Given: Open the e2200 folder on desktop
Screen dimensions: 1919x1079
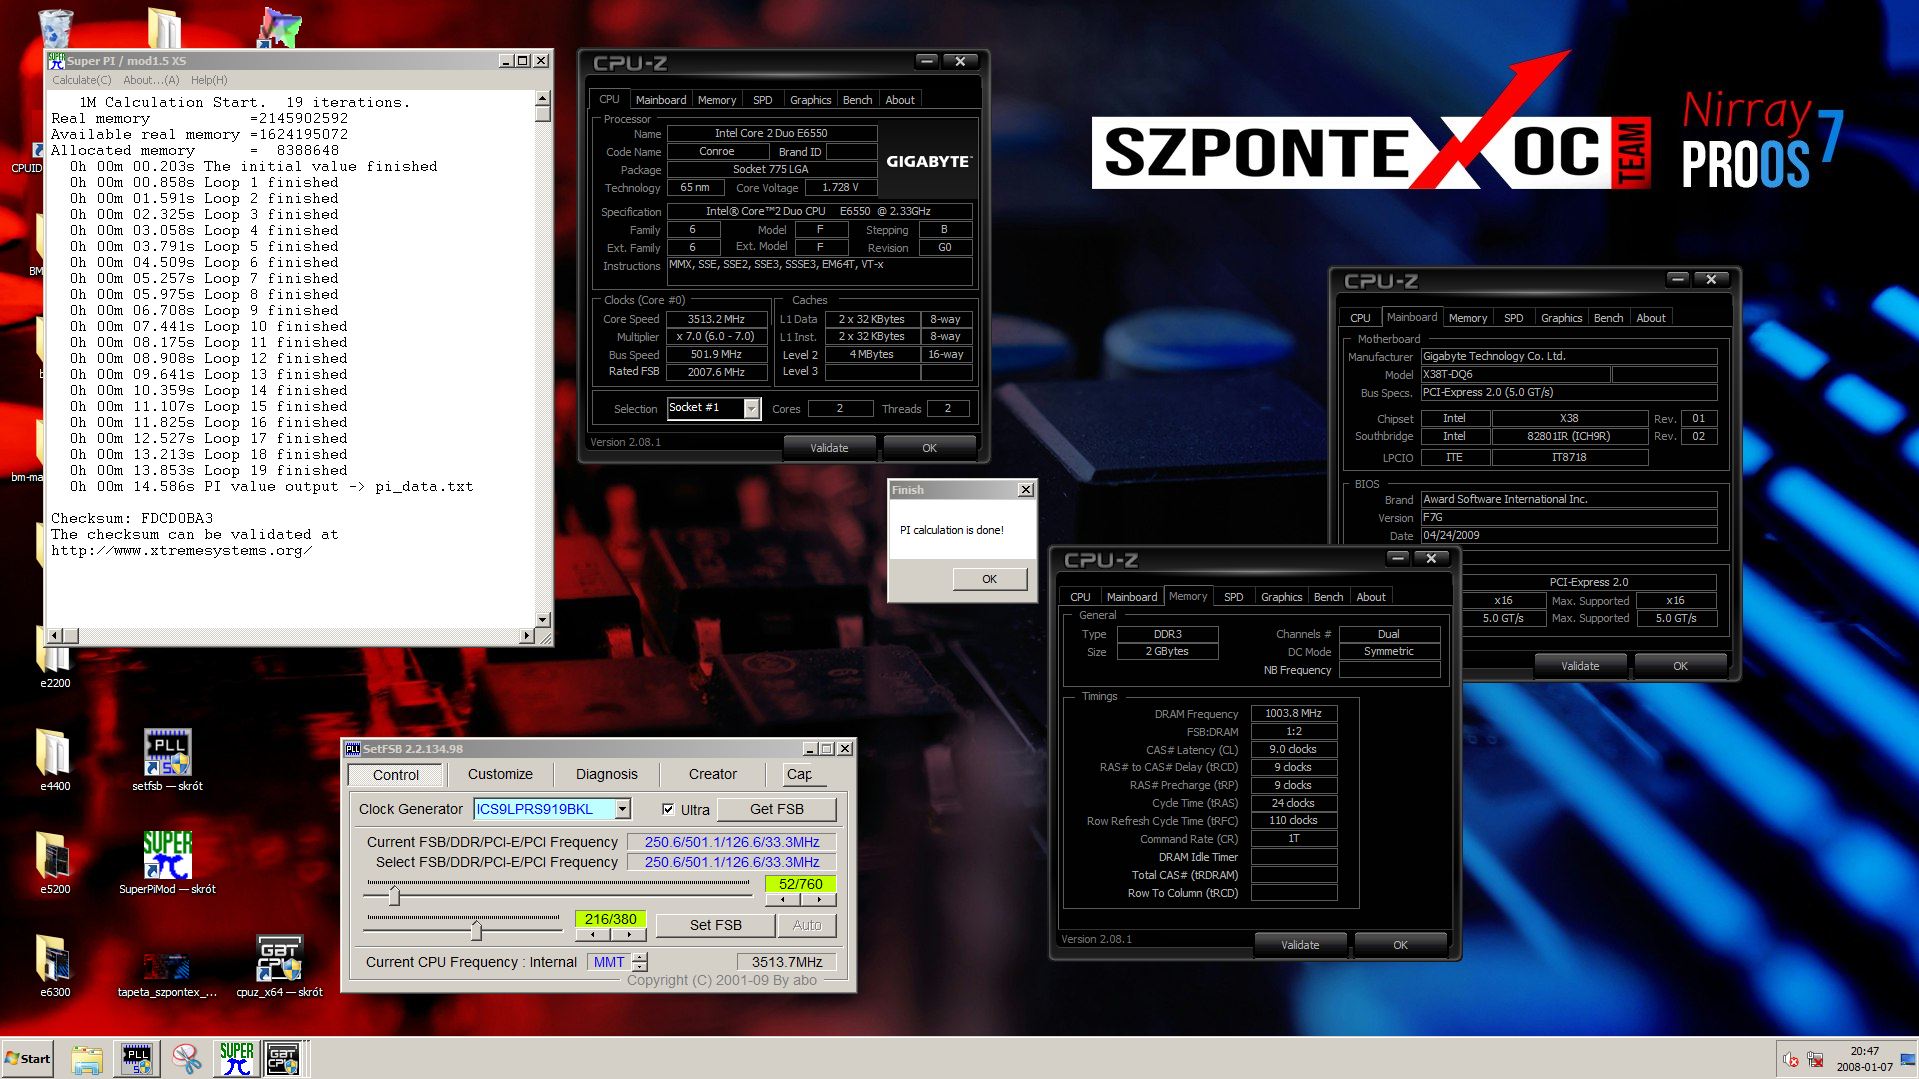Looking at the screenshot, I should 55,662.
